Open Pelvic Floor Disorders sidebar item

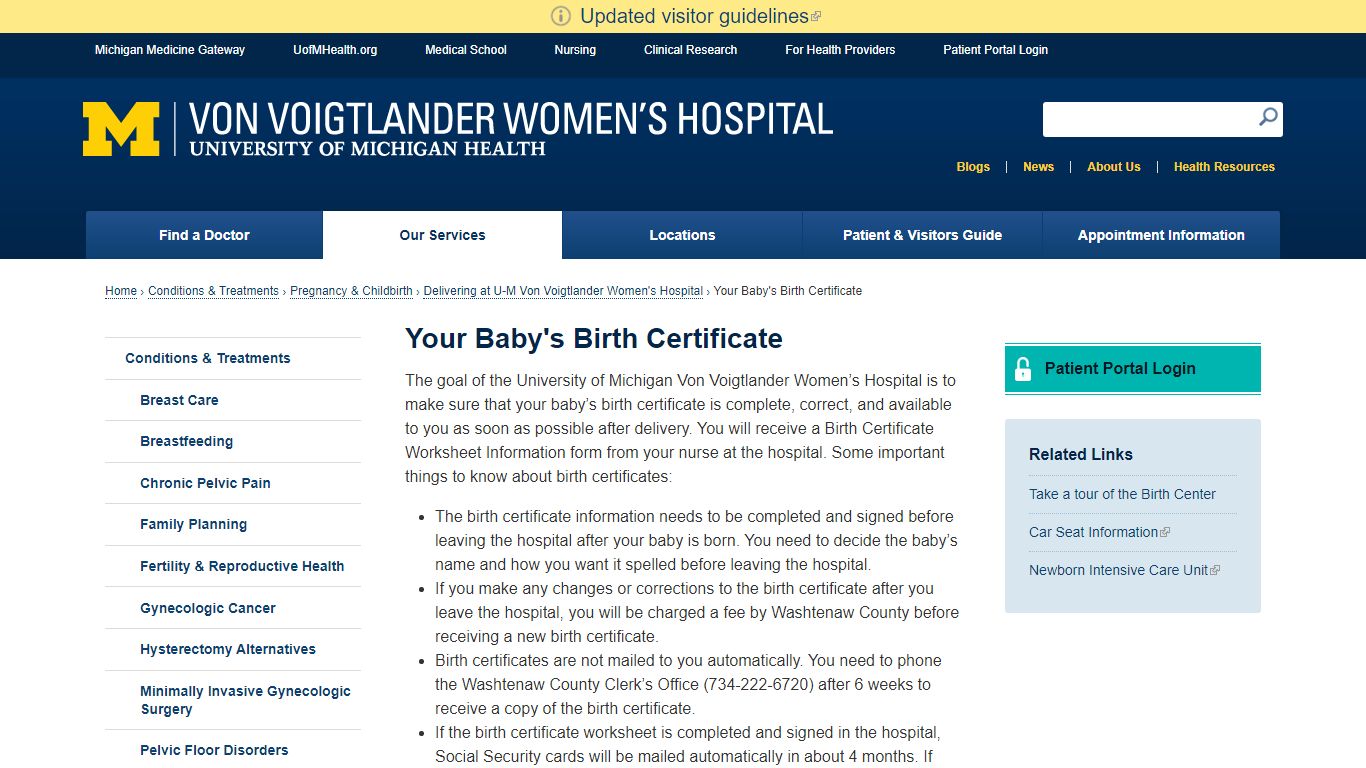(x=214, y=750)
